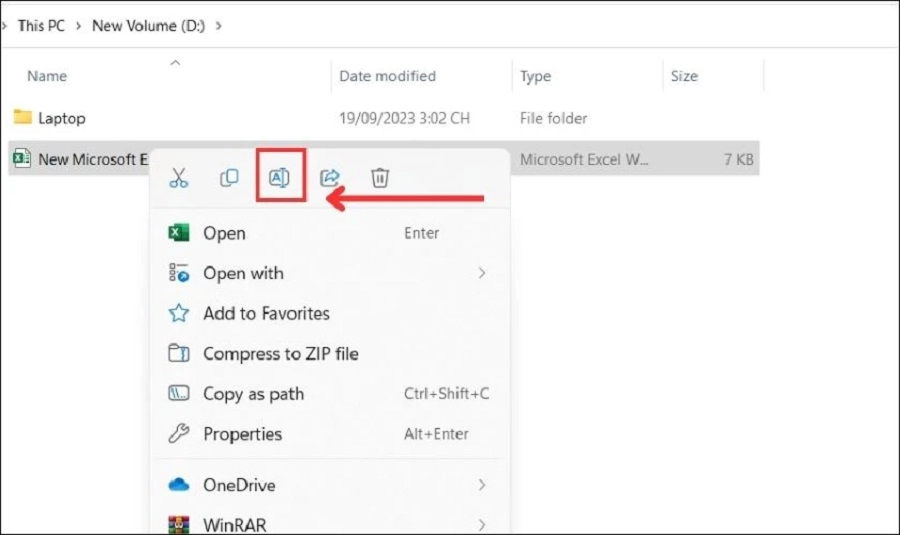Select Open from the context menu
900x535 pixels.
pyautogui.click(x=329, y=233)
